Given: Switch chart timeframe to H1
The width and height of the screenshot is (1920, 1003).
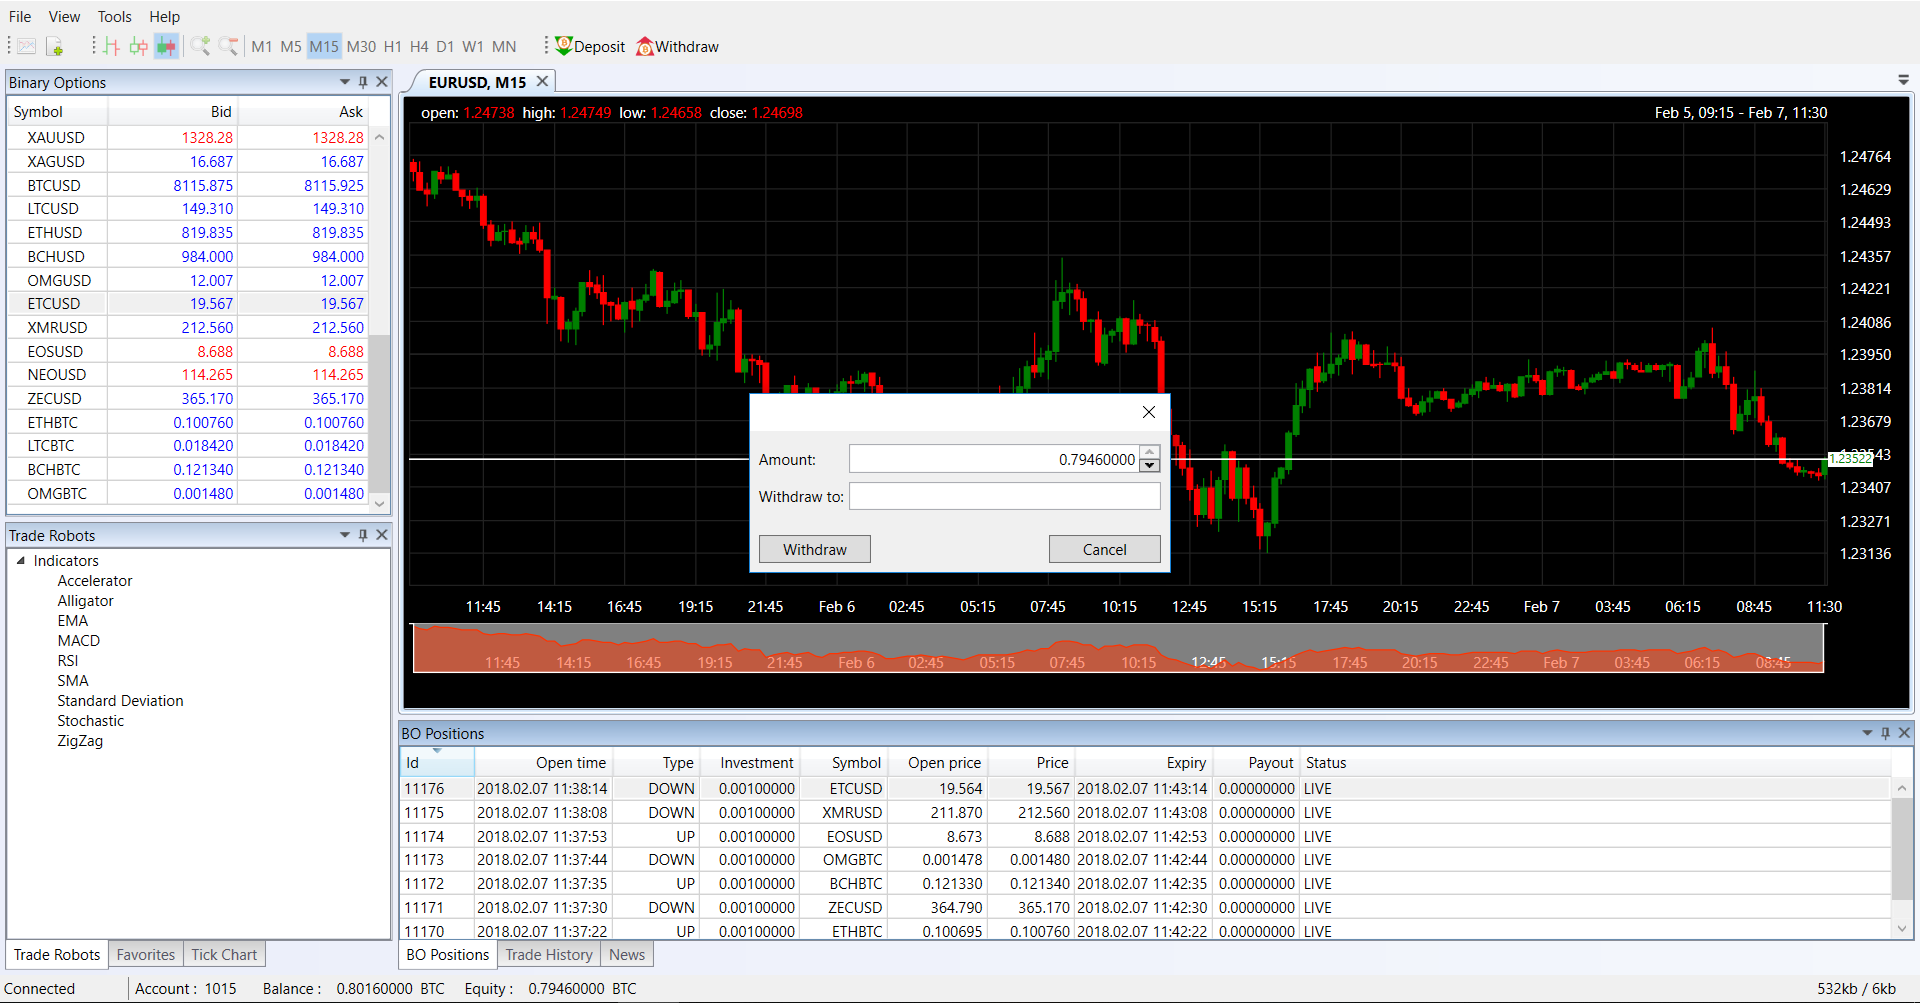Looking at the screenshot, I should pos(392,47).
